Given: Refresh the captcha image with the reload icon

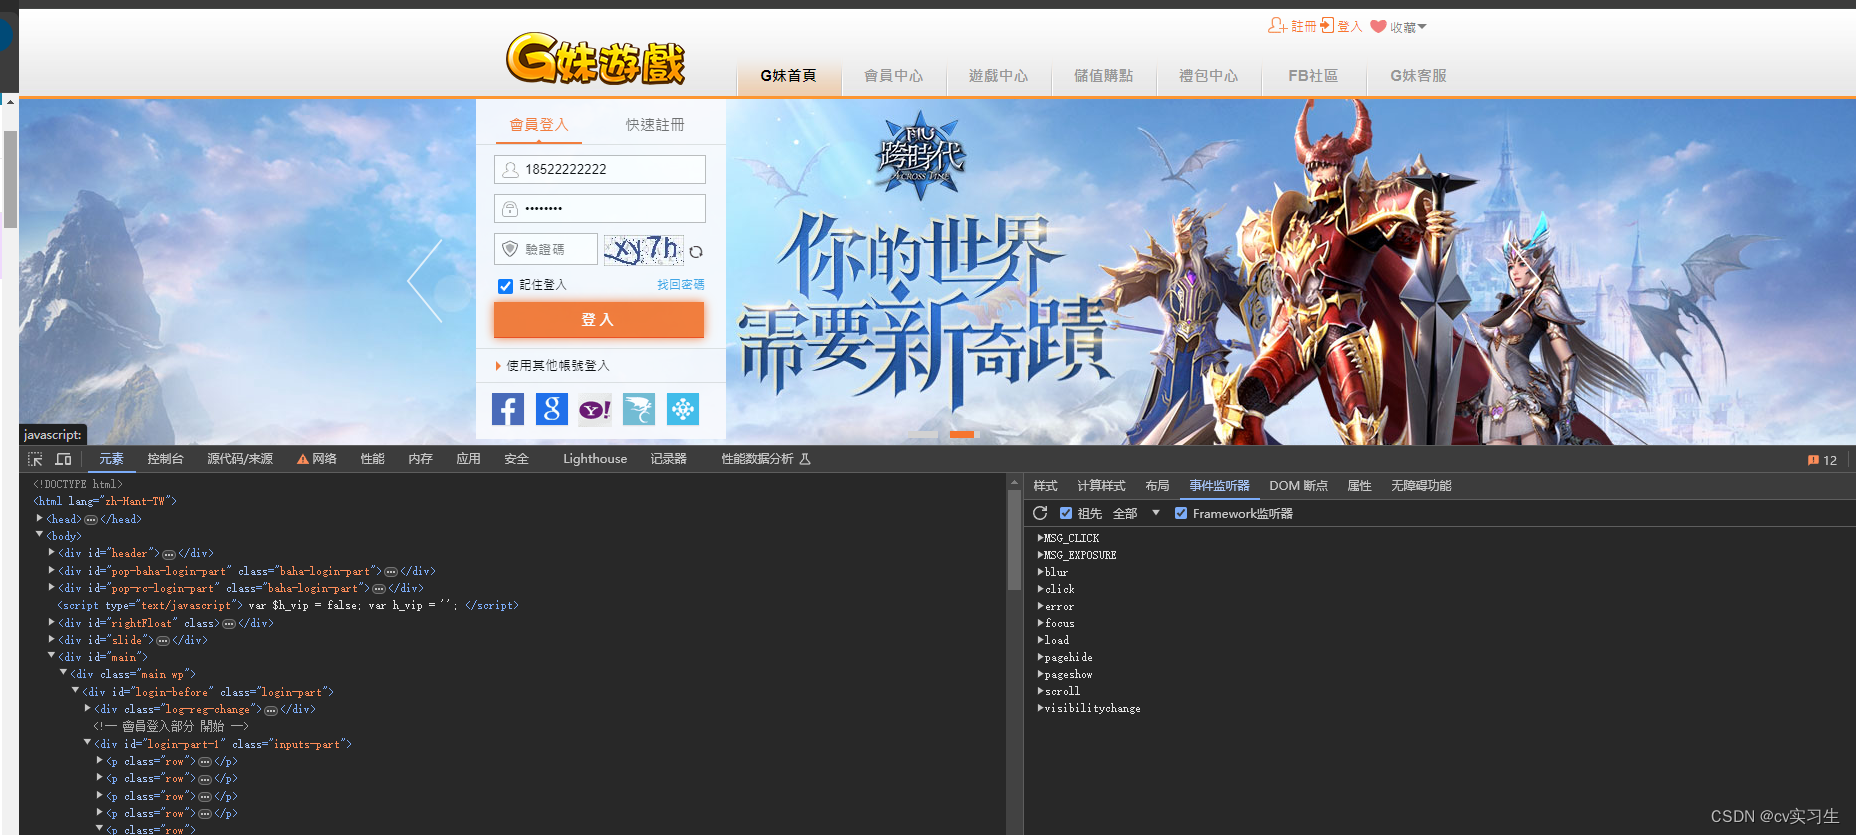Looking at the screenshot, I should tap(696, 252).
